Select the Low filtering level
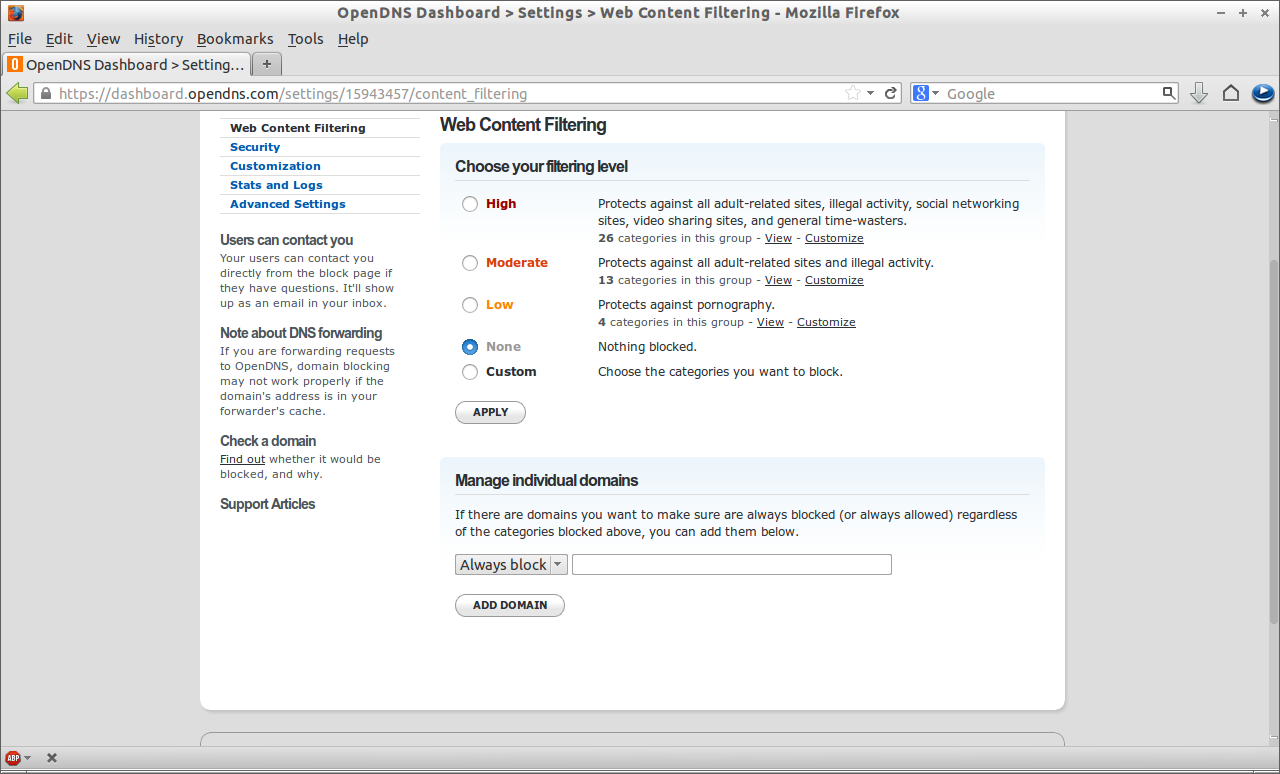The height and width of the screenshot is (774, 1280). click(470, 305)
